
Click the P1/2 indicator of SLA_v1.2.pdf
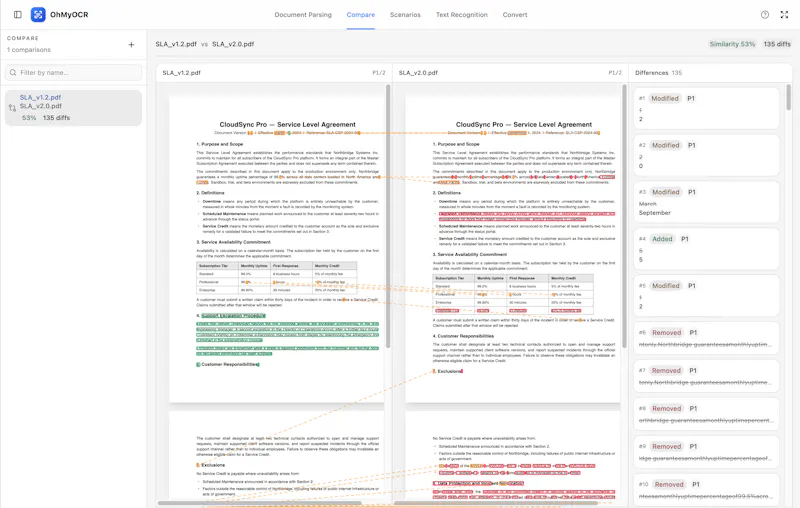pos(379,73)
